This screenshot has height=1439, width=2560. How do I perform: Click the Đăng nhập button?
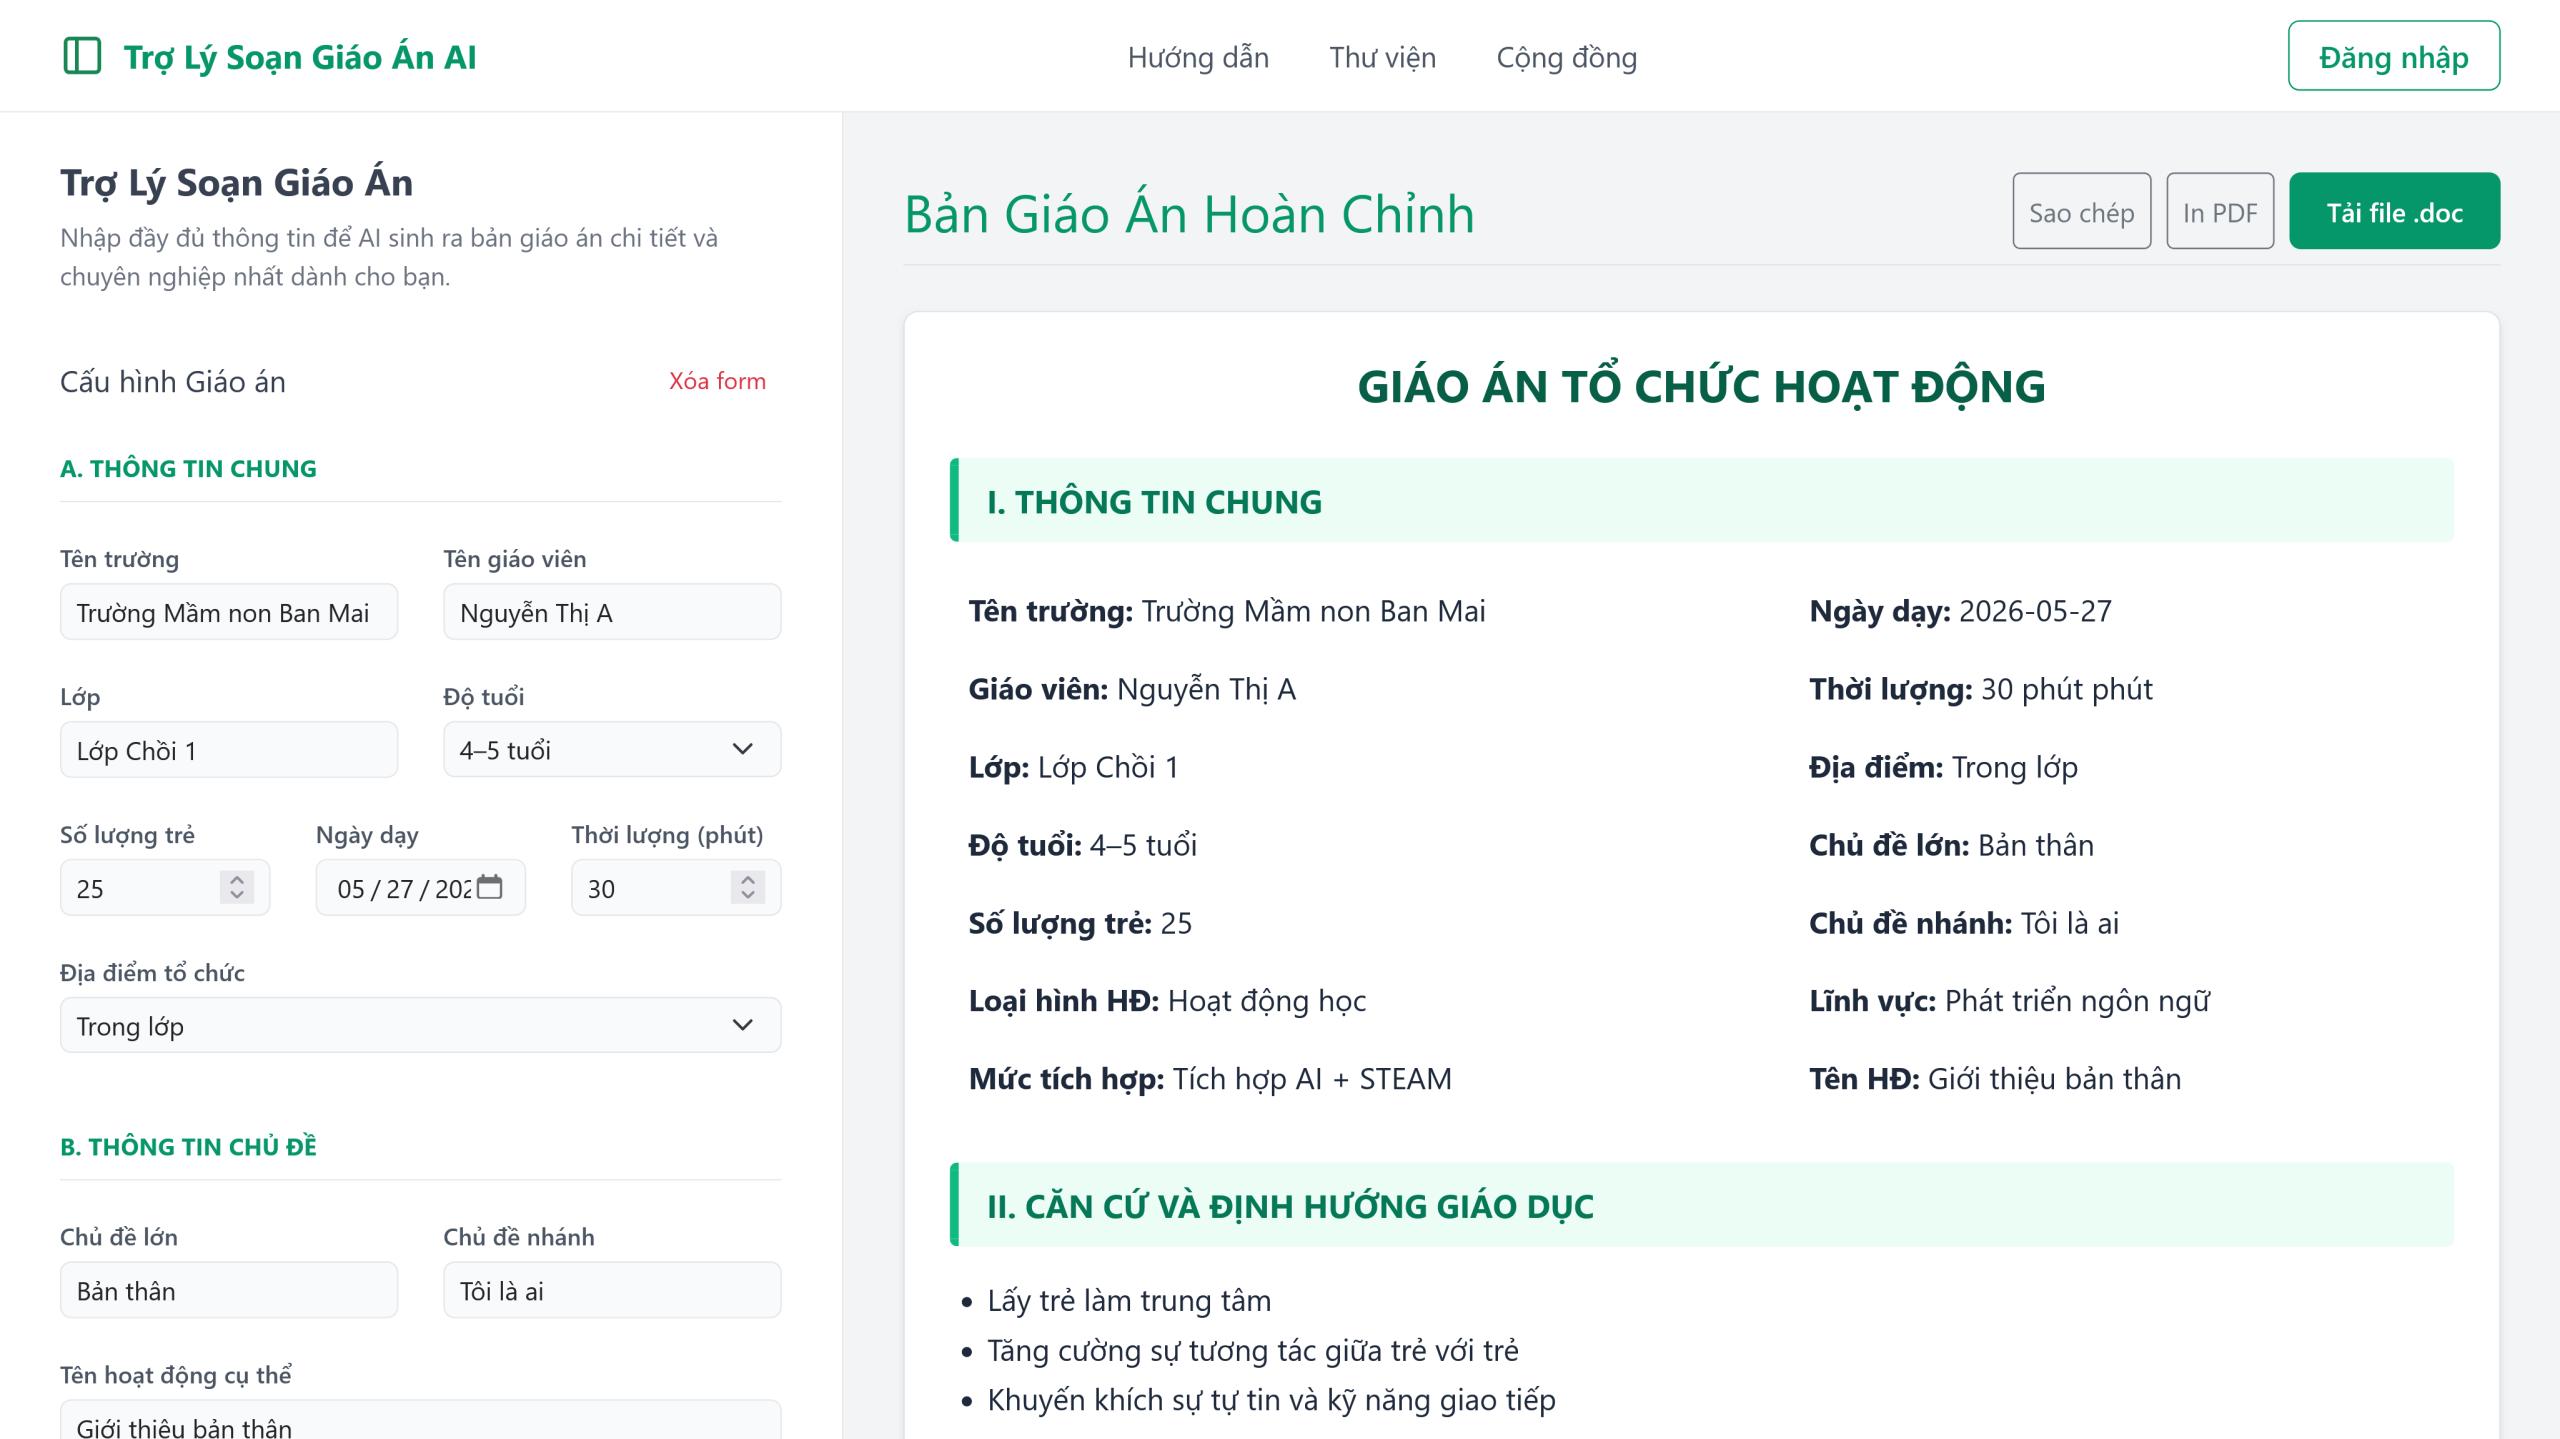[2394, 56]
